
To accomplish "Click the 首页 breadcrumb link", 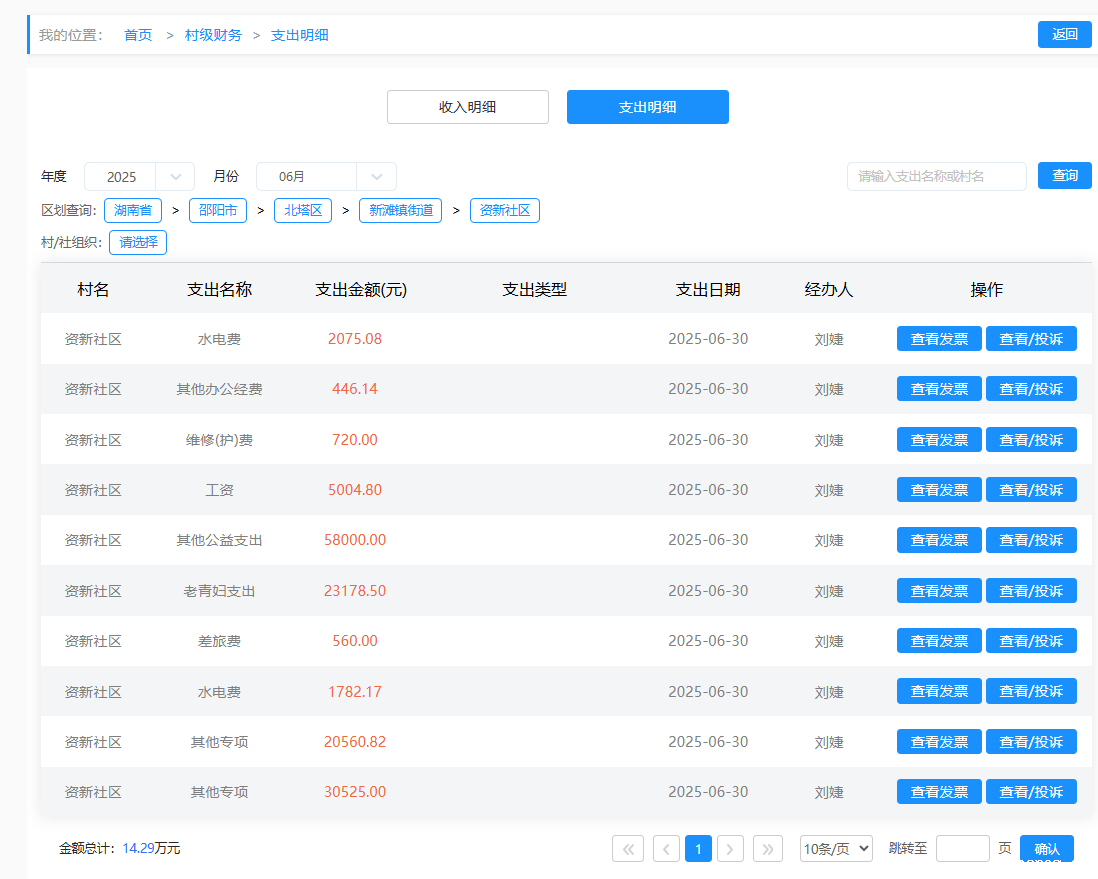I will [x=138, y=35].
